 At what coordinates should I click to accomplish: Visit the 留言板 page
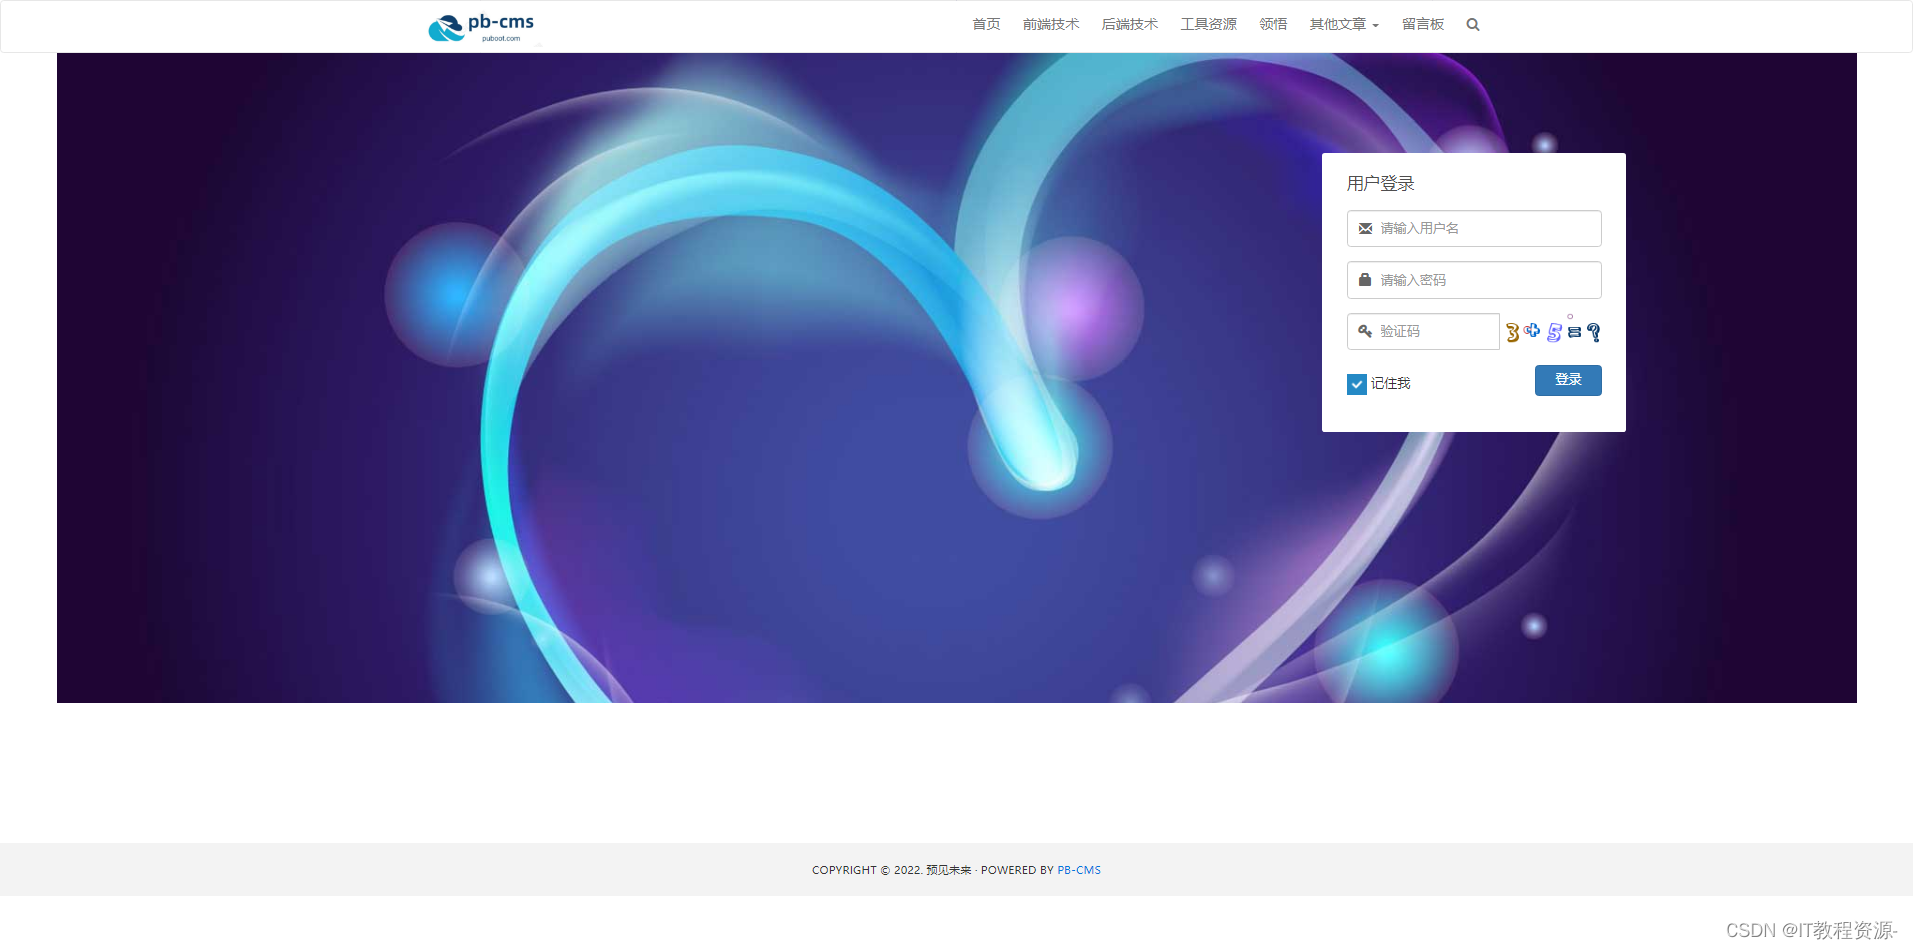1423,25
